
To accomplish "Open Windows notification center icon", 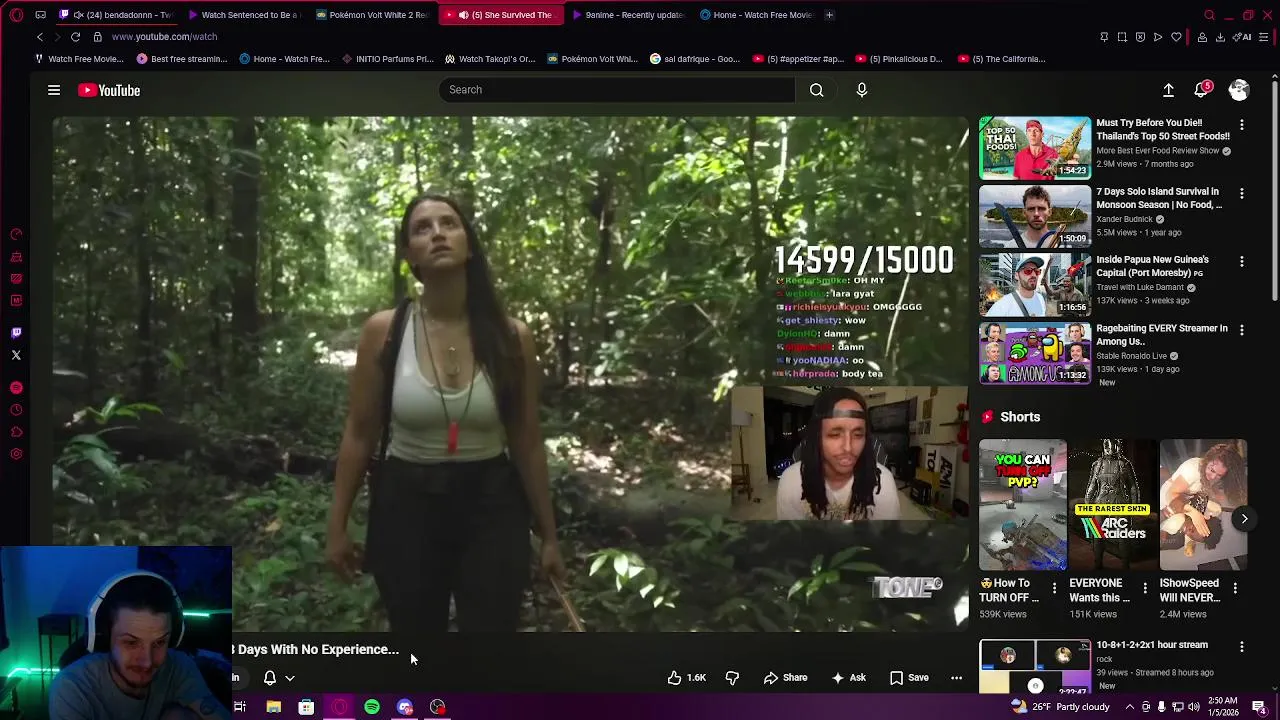I will (x=1259, y=707).
